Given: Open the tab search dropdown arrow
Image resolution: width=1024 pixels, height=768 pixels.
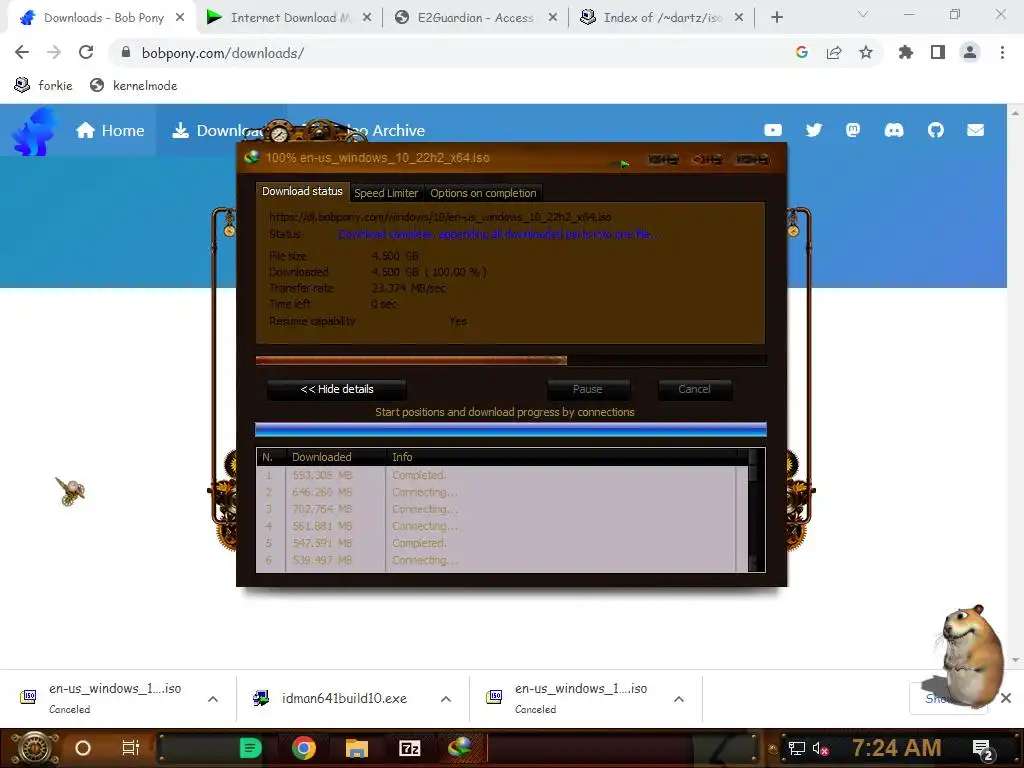Looking at the screenshot, I should [863, 14].
